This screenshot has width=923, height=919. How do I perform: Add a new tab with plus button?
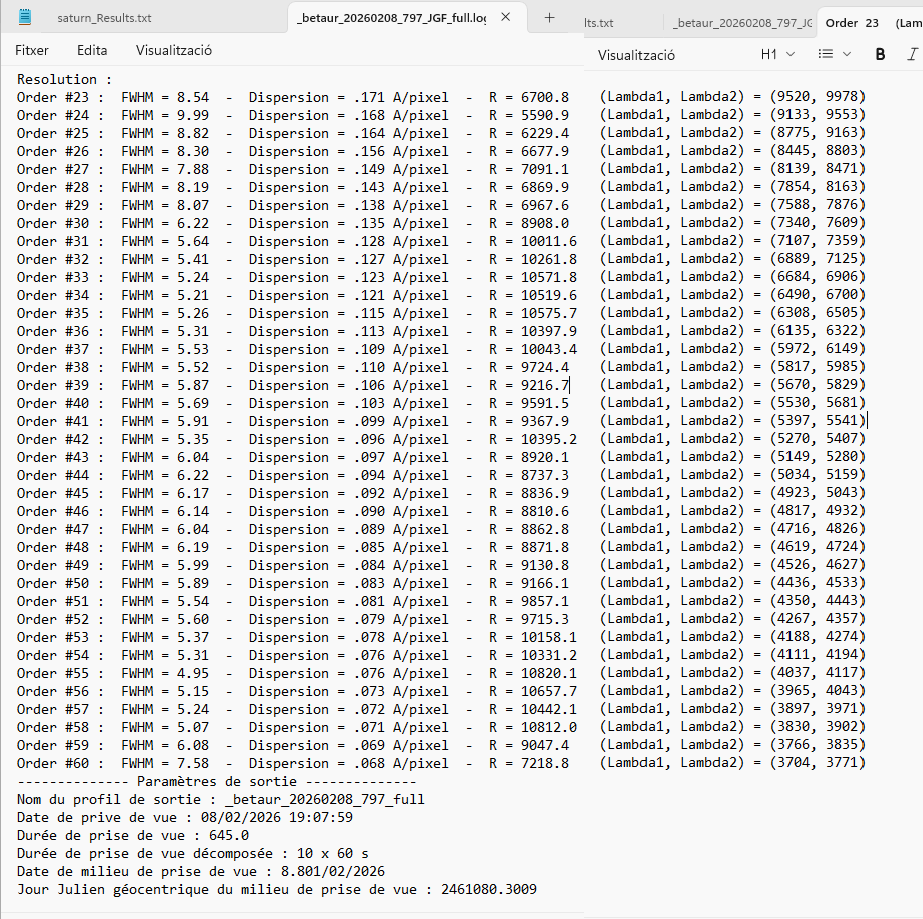coord(549,18)
